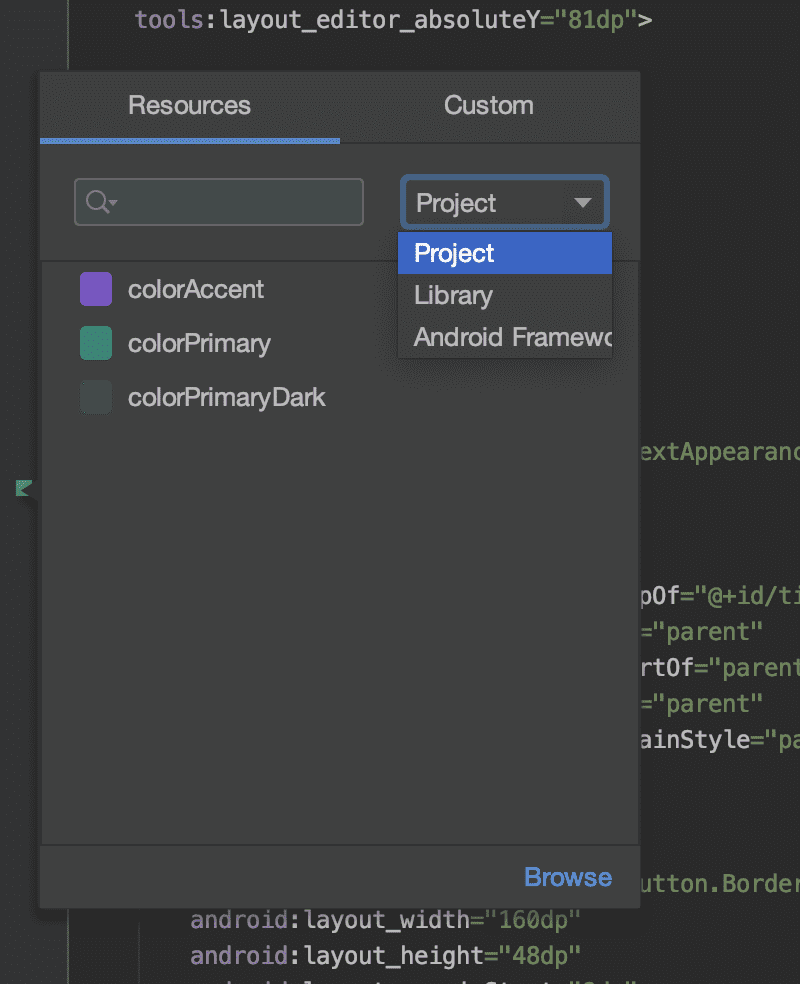Click the Browse link
Viewport: 800px width, 984px height.
pos(567,877)
